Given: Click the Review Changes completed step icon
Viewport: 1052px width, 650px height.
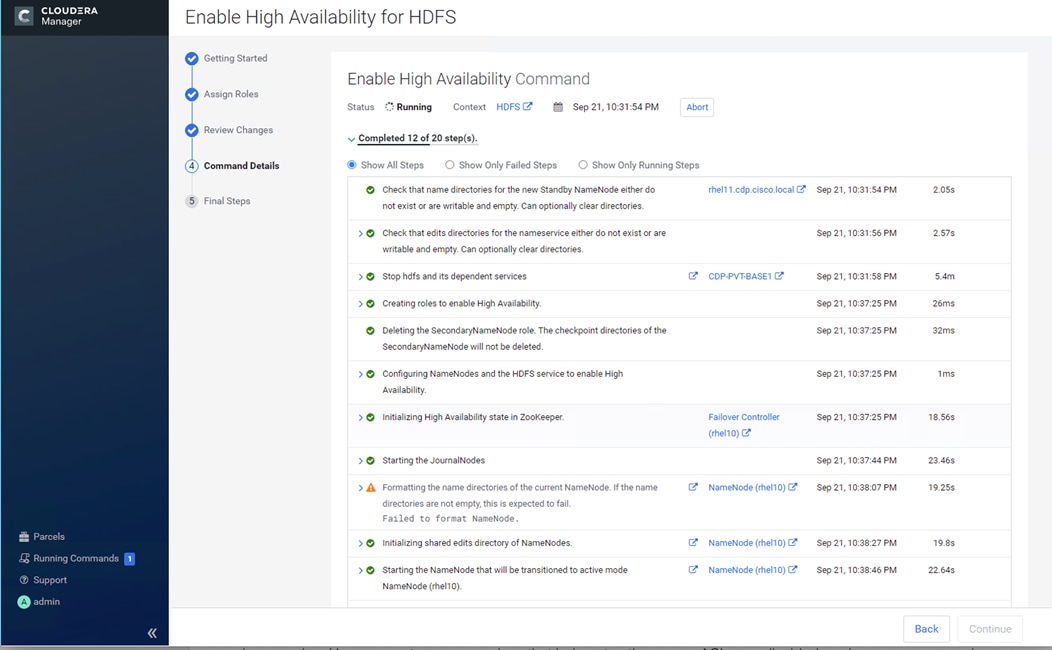Looking at the screenshot, I should point(192,129).
